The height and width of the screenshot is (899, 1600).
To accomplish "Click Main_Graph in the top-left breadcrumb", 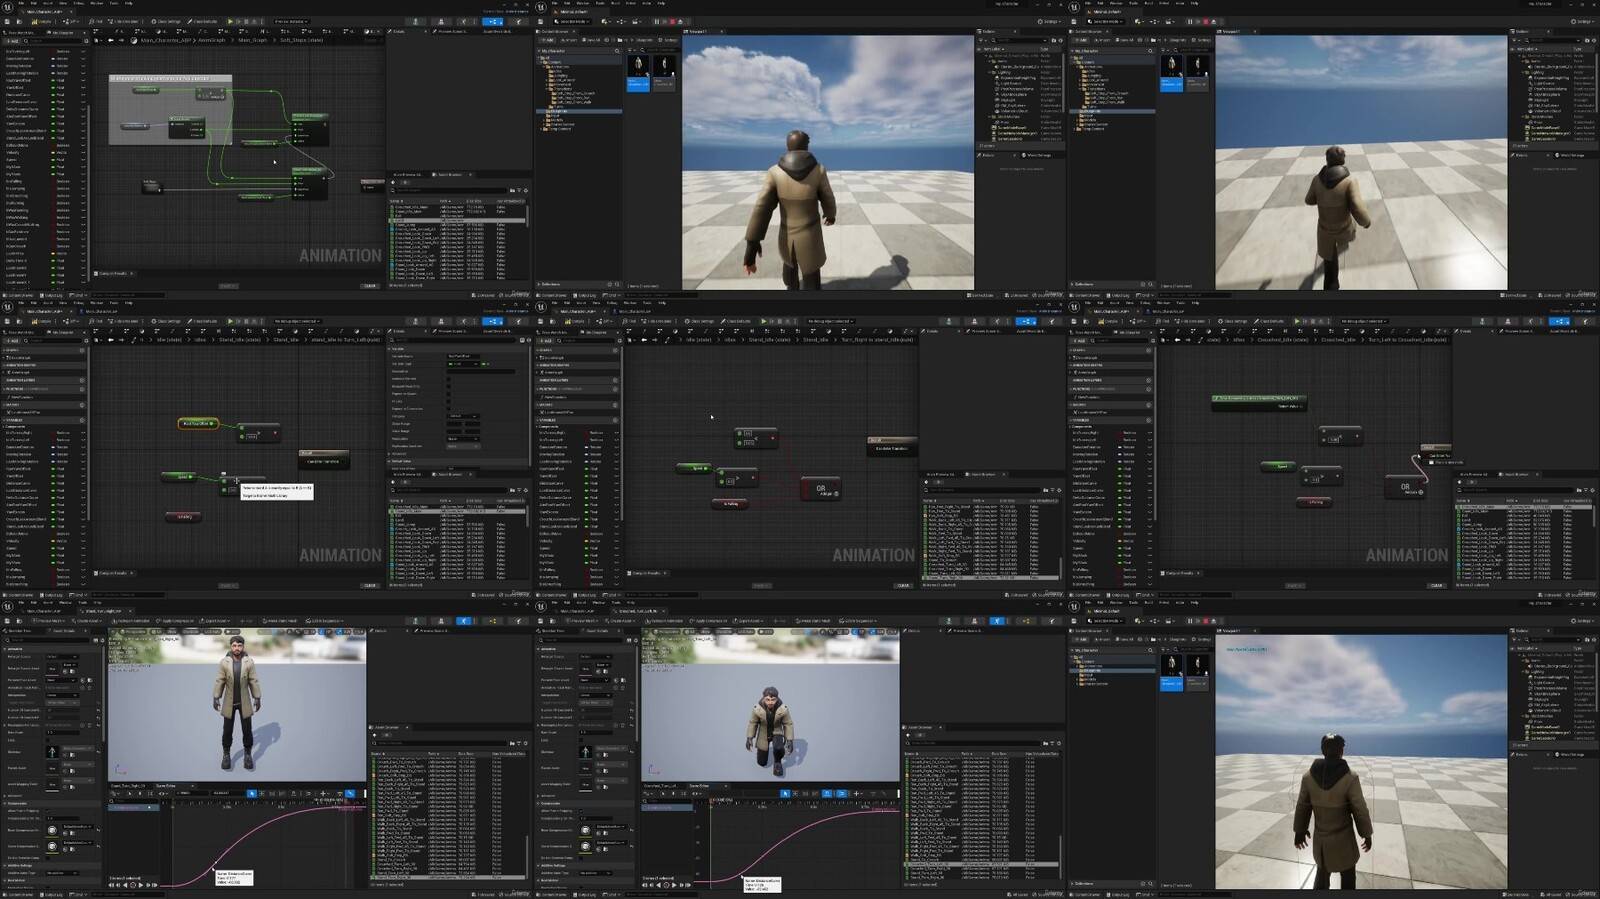I will (x=251, y=40).
